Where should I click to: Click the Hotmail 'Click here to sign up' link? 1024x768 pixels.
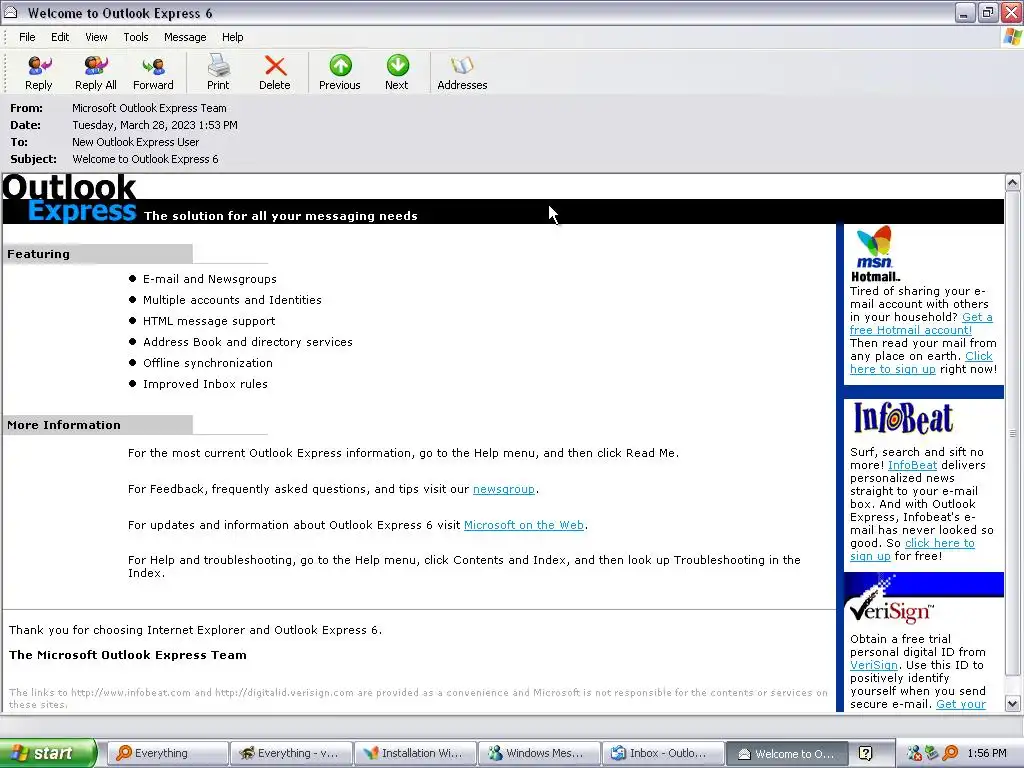pyautogui.click(x=893, y=369)
